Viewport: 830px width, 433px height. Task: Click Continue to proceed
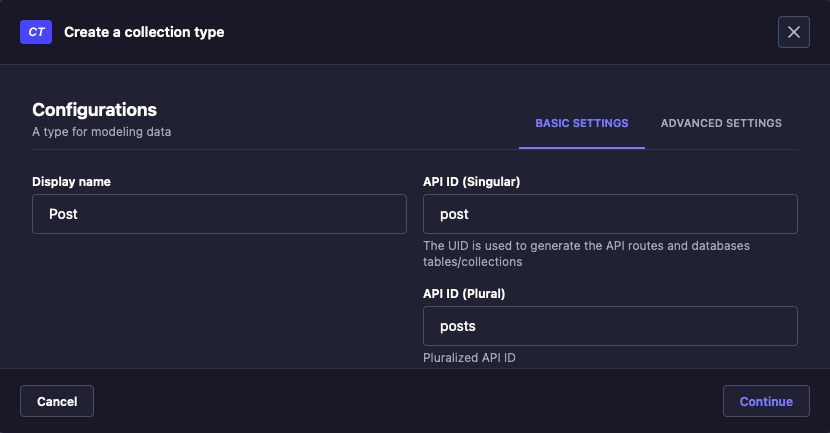point(765,401)
